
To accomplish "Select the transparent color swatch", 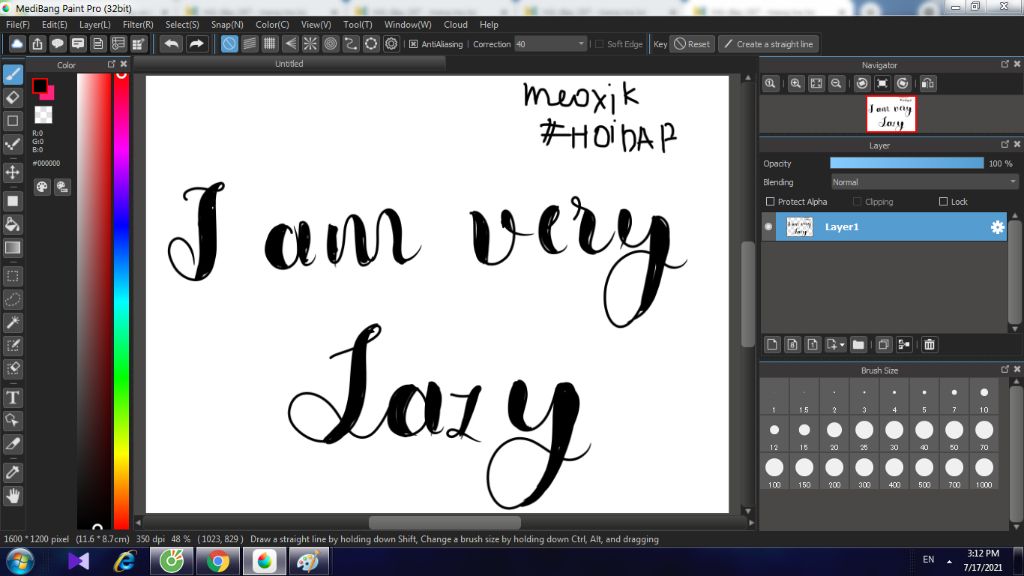I will [x=43, y=115].
